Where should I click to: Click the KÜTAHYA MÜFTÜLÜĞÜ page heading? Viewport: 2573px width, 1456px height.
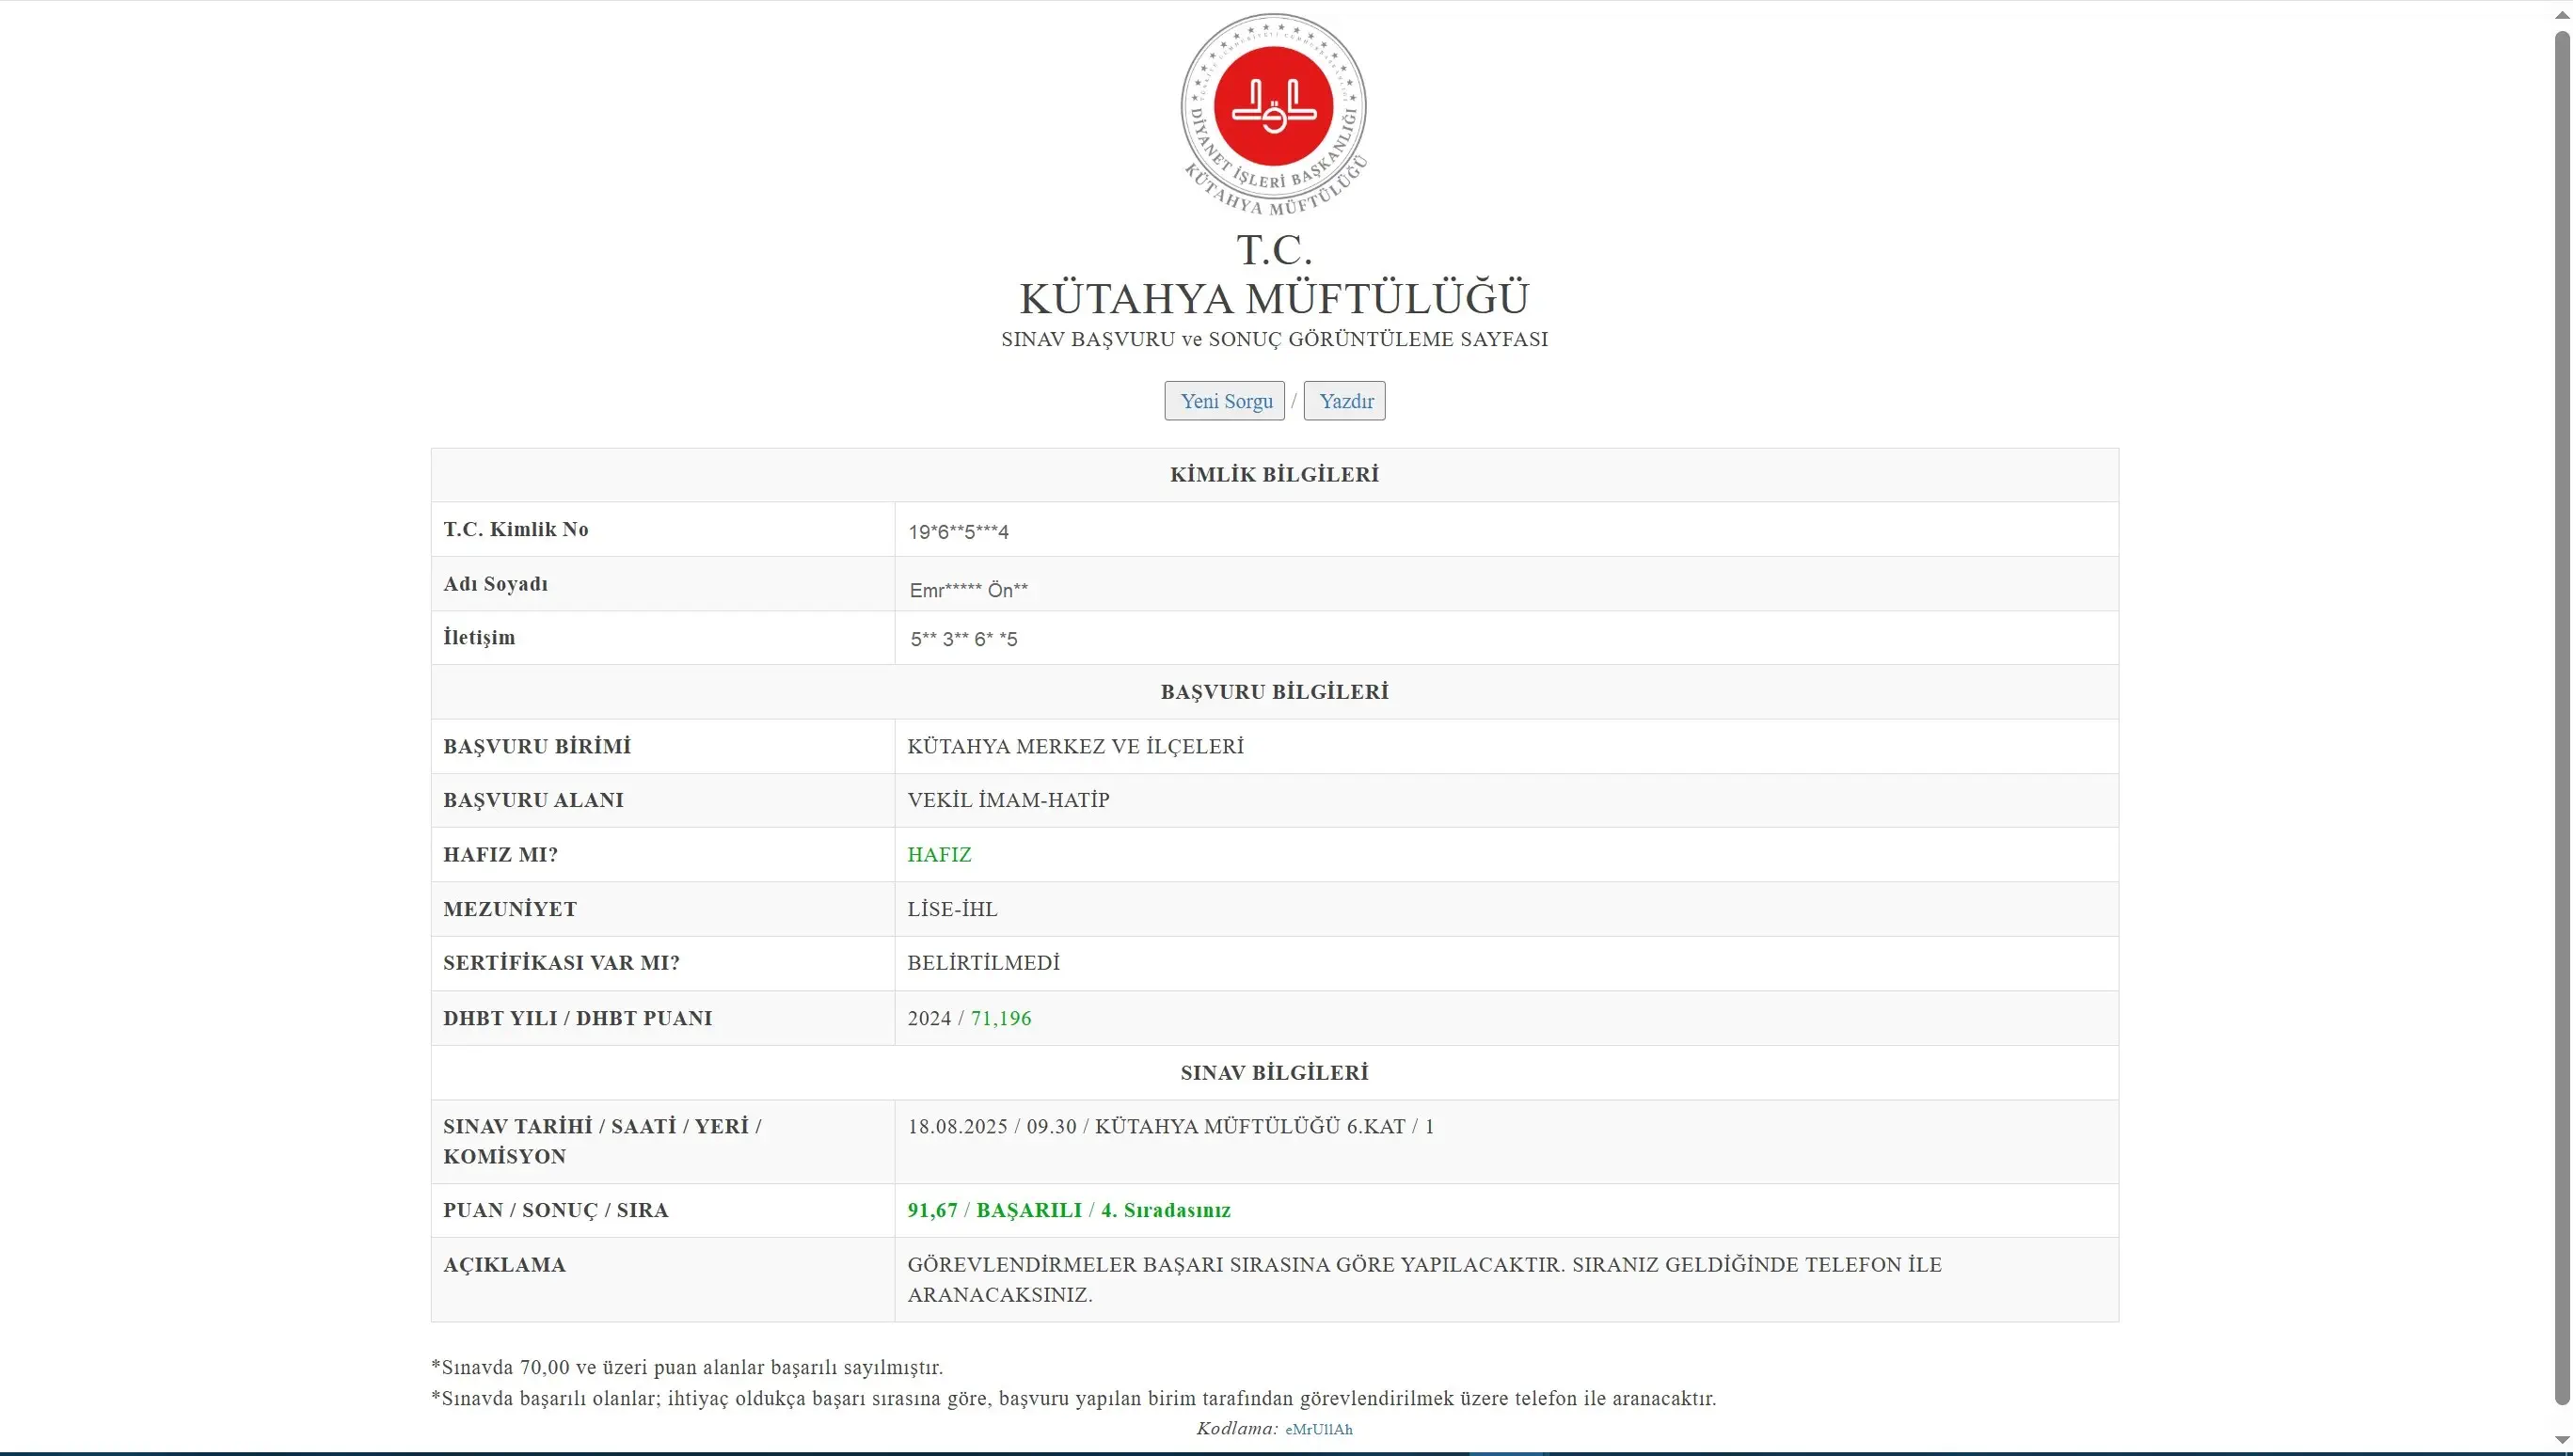1273,298
